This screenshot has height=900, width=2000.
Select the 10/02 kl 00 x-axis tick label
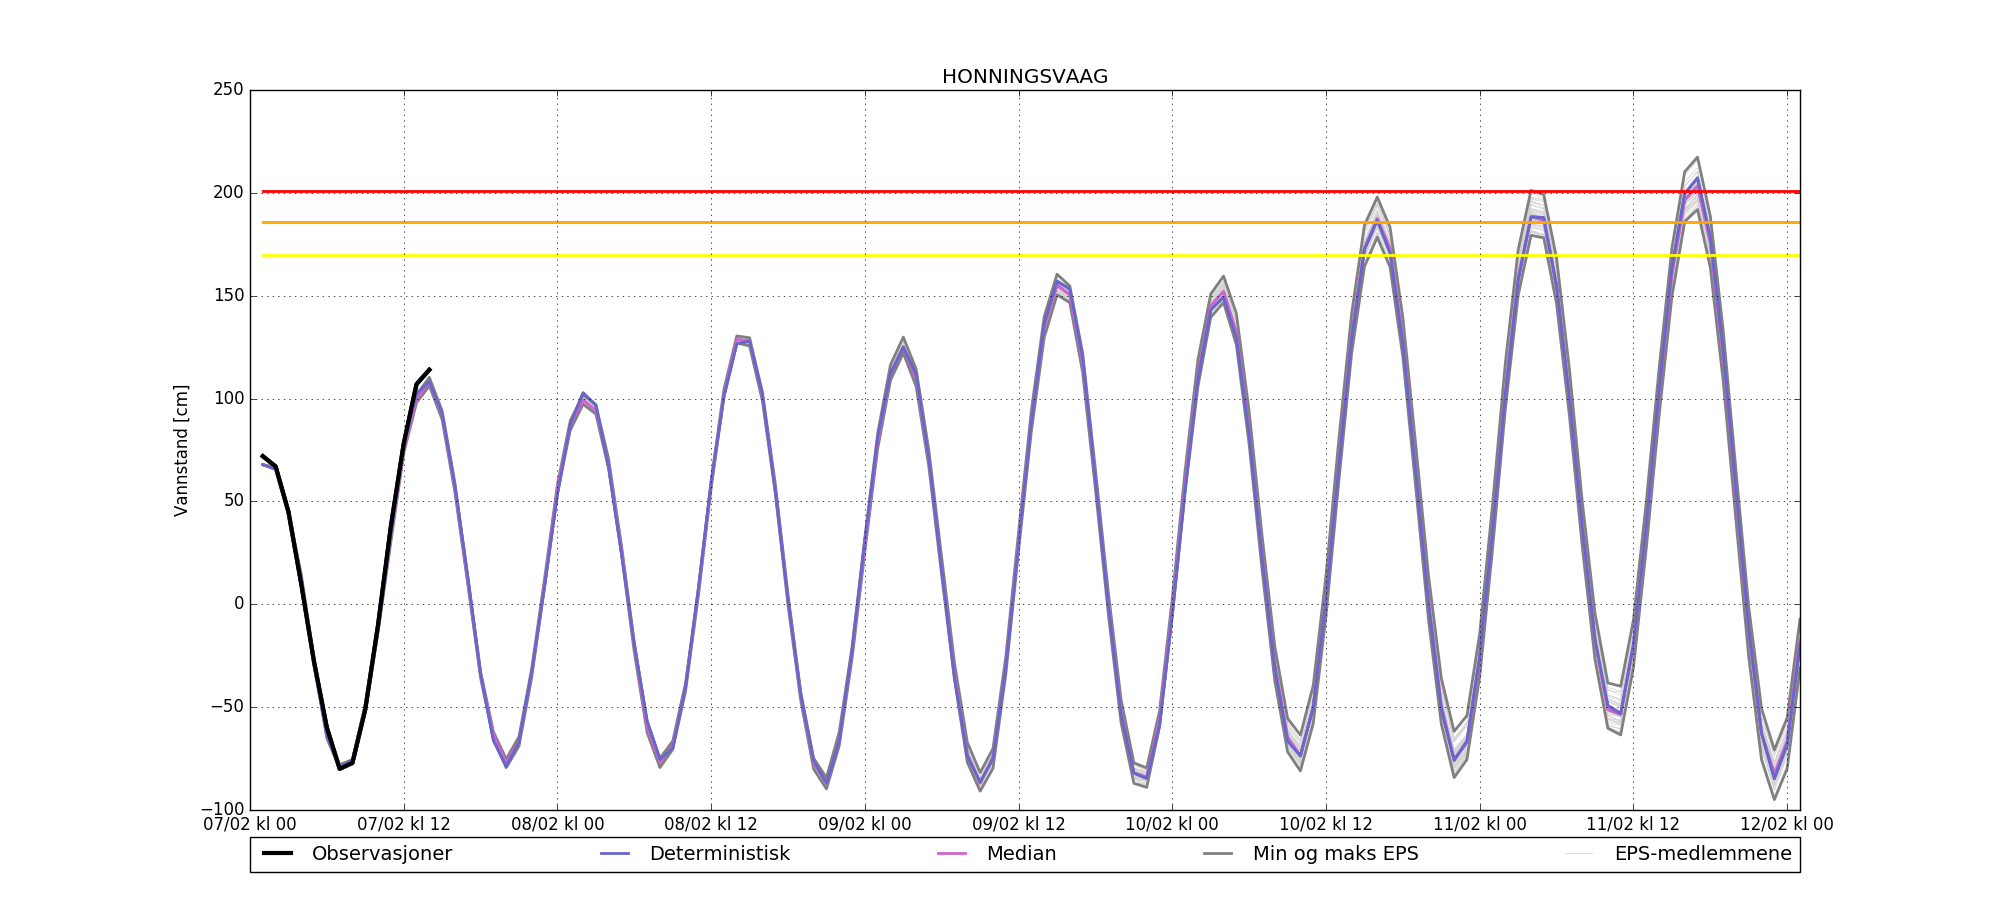[1172, 825]
